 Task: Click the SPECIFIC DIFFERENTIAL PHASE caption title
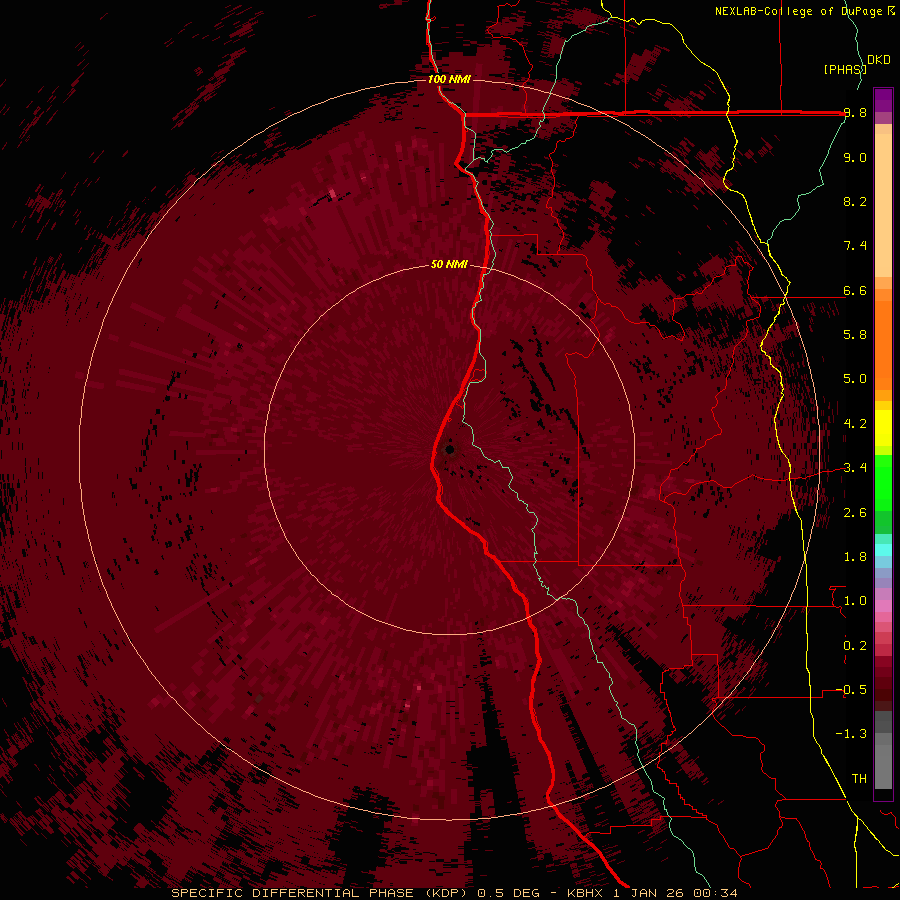(292, 893)
